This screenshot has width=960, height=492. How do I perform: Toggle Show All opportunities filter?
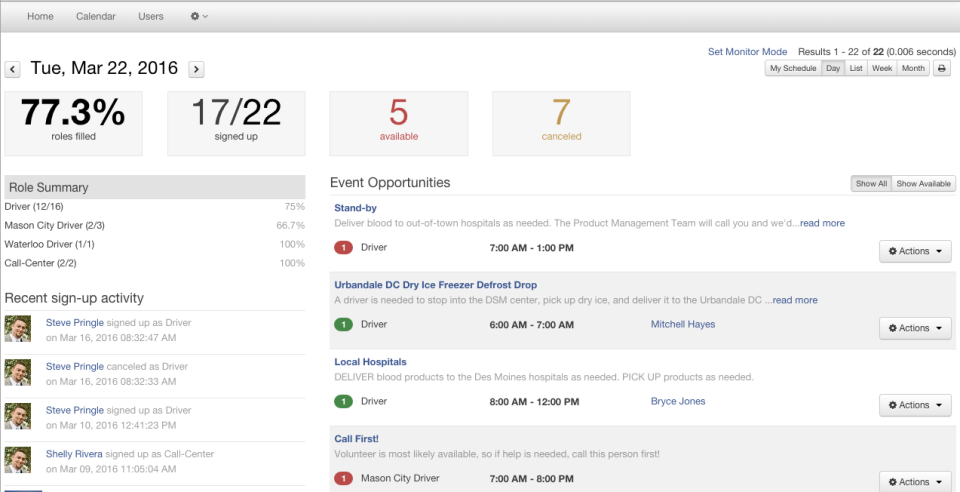coord(871,184)
